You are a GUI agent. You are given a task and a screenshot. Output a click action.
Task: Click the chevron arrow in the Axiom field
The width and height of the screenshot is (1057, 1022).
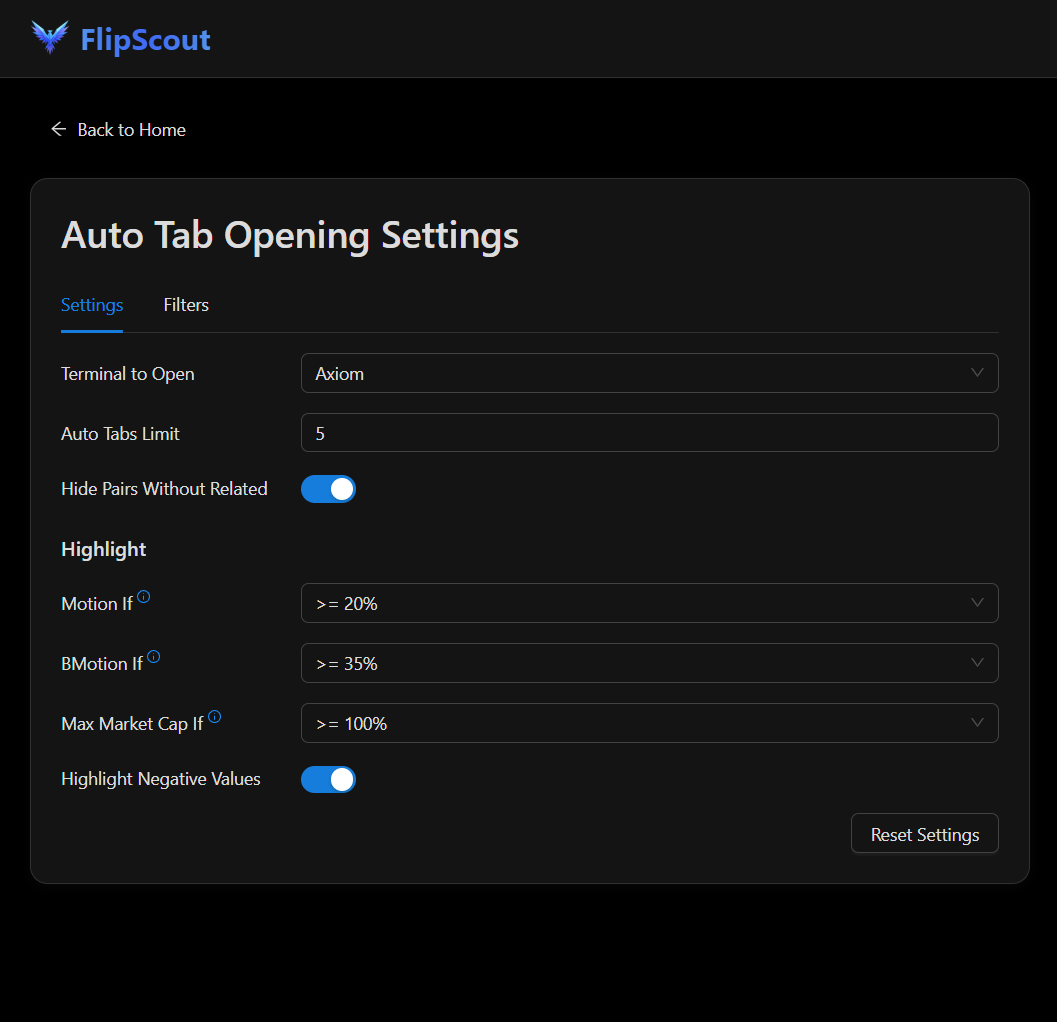(x=977, y=373)
